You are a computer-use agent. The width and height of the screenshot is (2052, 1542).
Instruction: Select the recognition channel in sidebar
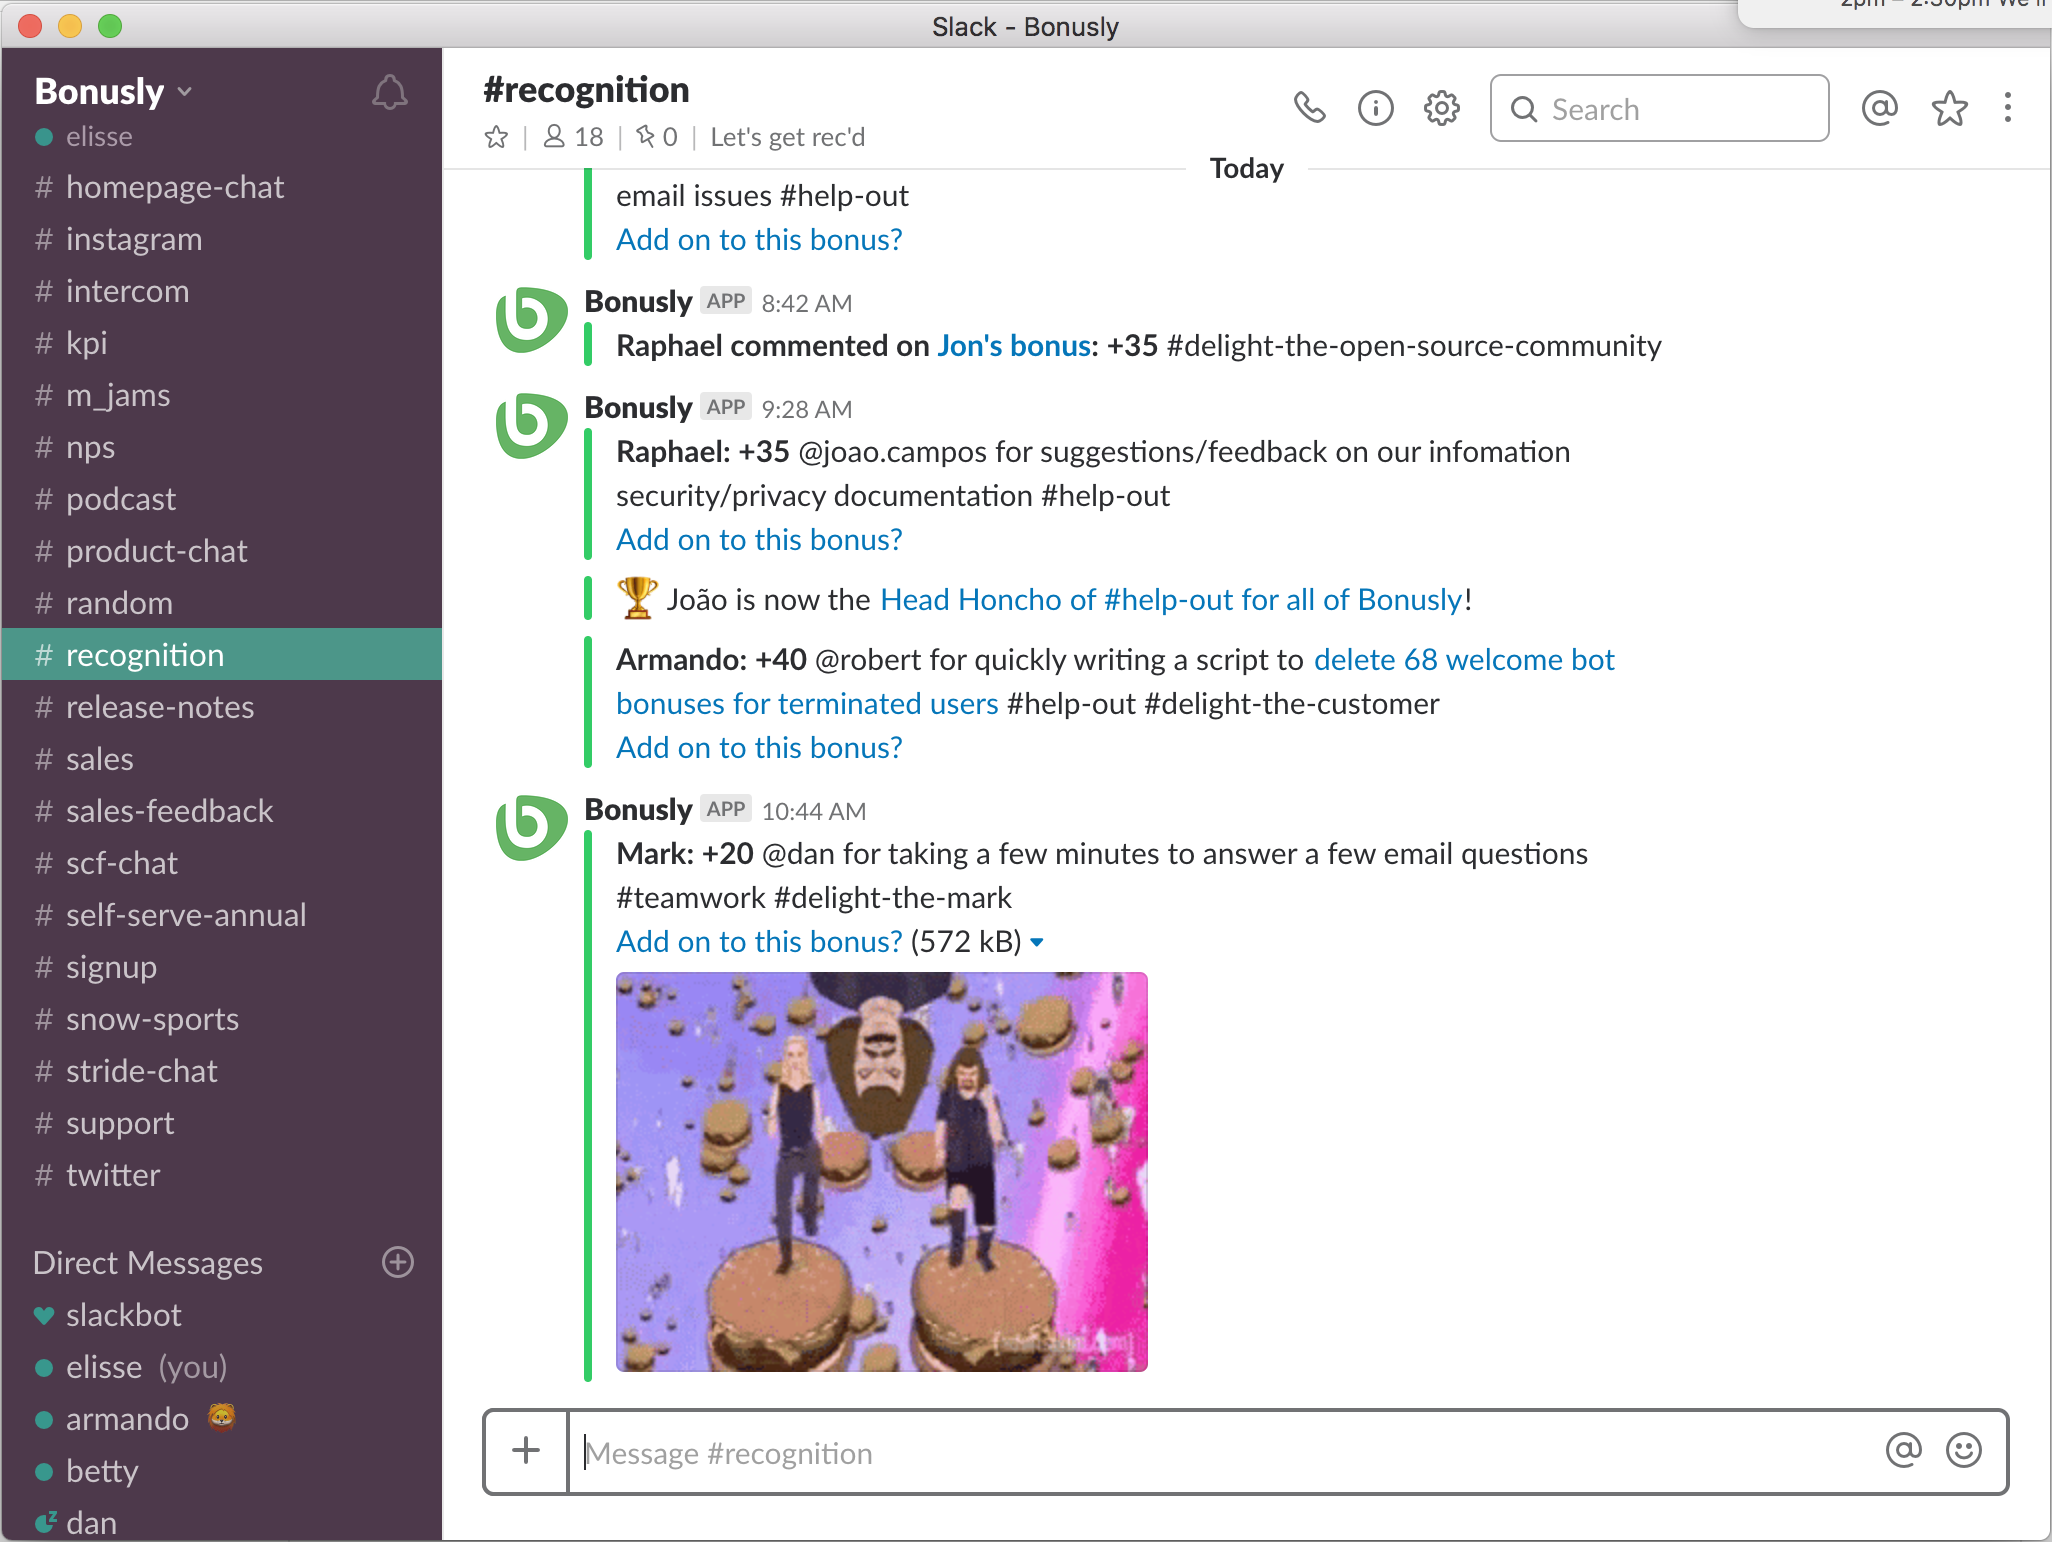coord(222,655)
